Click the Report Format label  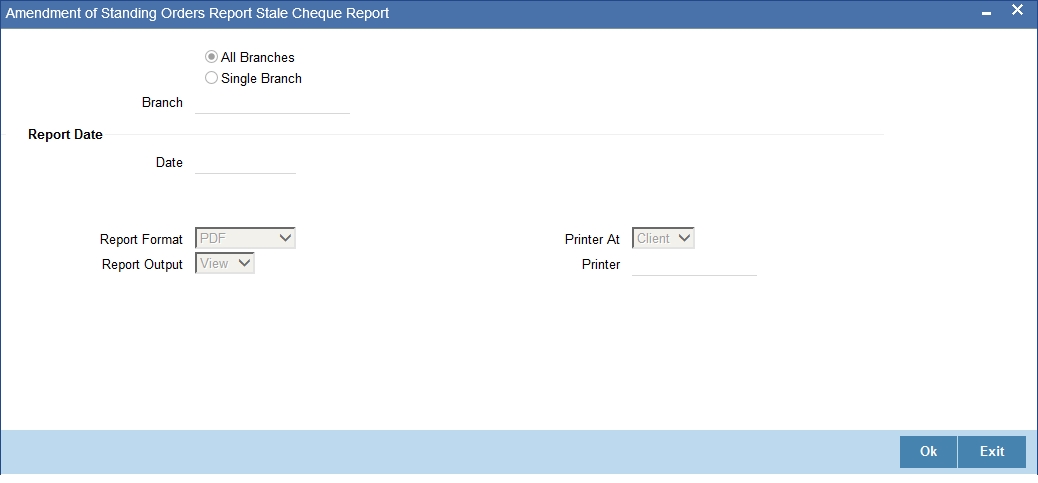tap(141, 240)
